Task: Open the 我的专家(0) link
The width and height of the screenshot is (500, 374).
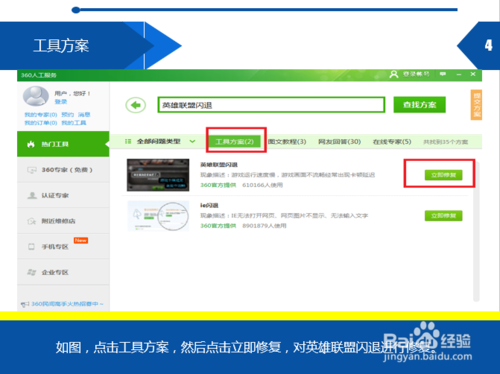Action: click(41, 115)
